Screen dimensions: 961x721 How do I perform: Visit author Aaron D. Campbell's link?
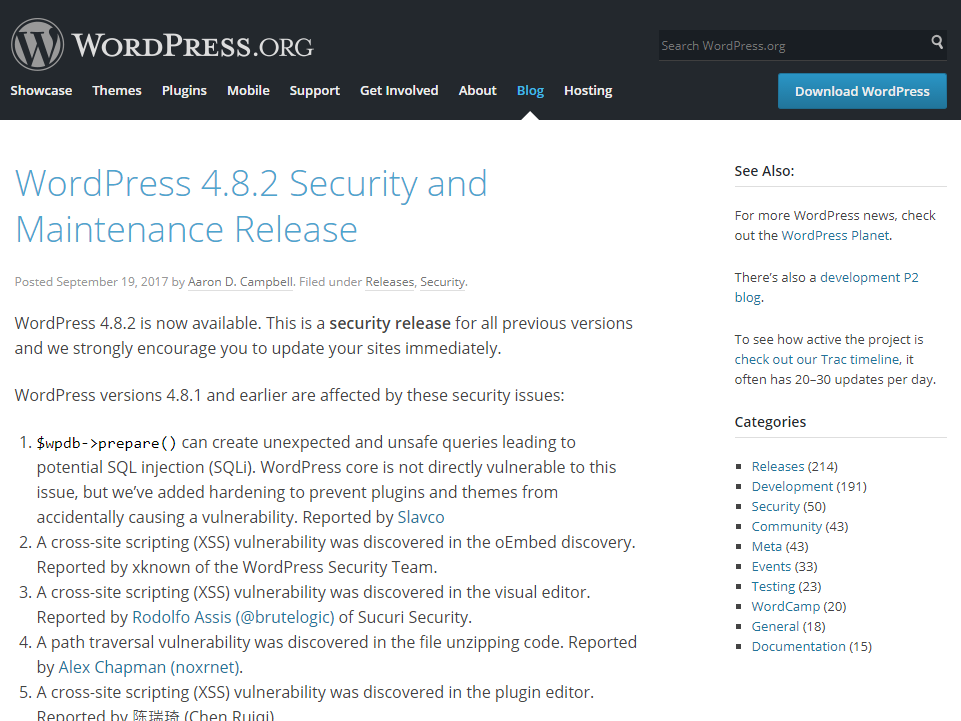coord(240,282)
